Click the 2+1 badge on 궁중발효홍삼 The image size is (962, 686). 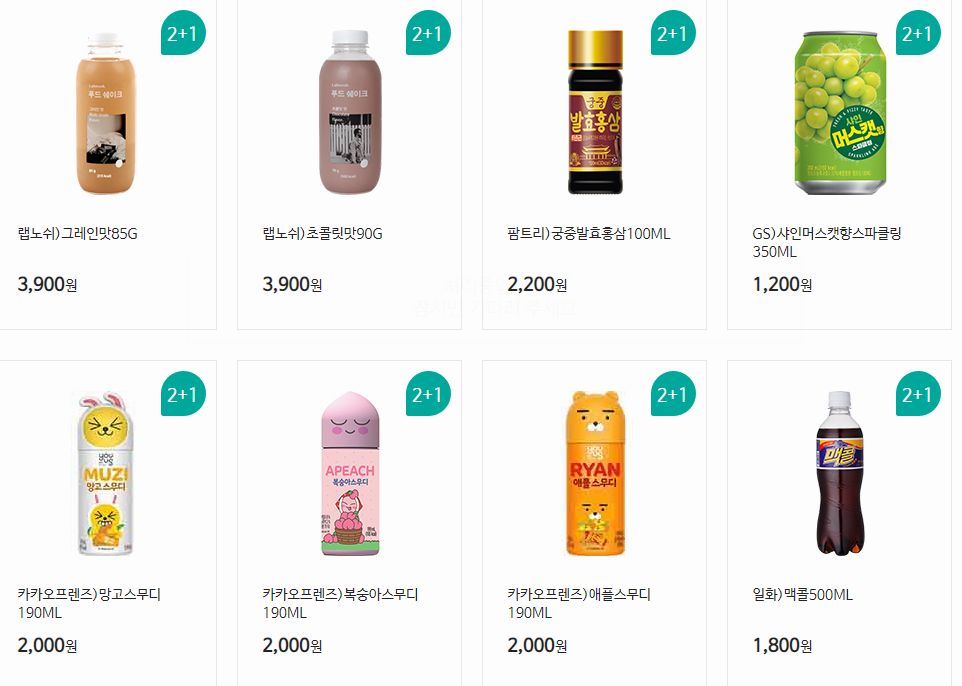(x=673, y=33)
